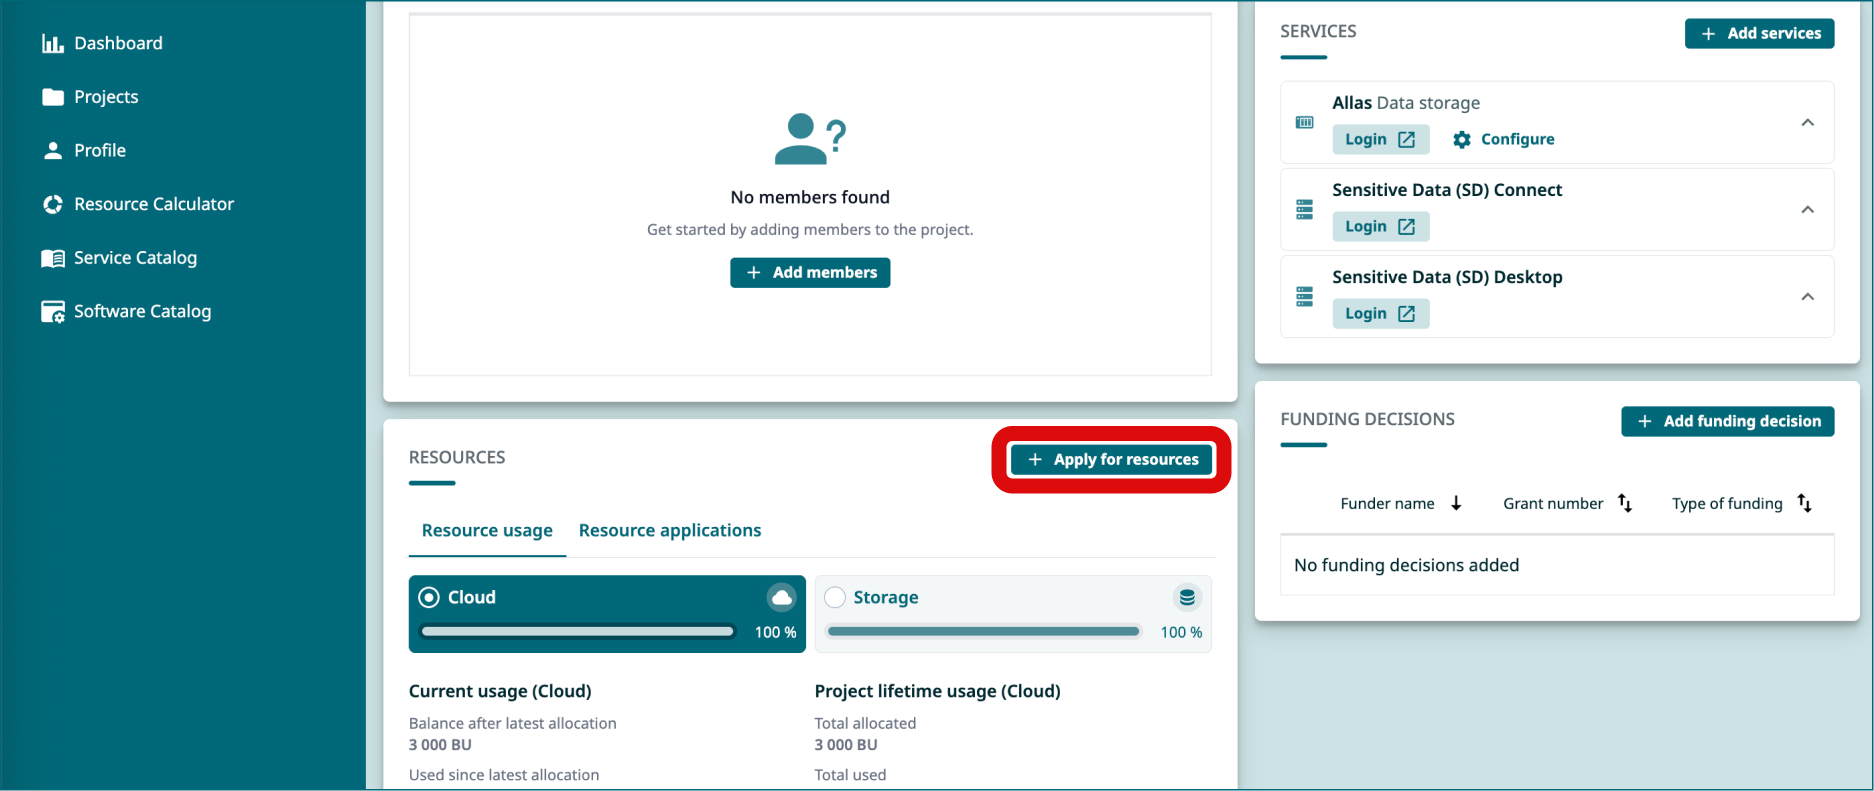Screen dimensions: 1874x791
Task: Sort by Funder name arrow icon
Action: coord(1457,503)
